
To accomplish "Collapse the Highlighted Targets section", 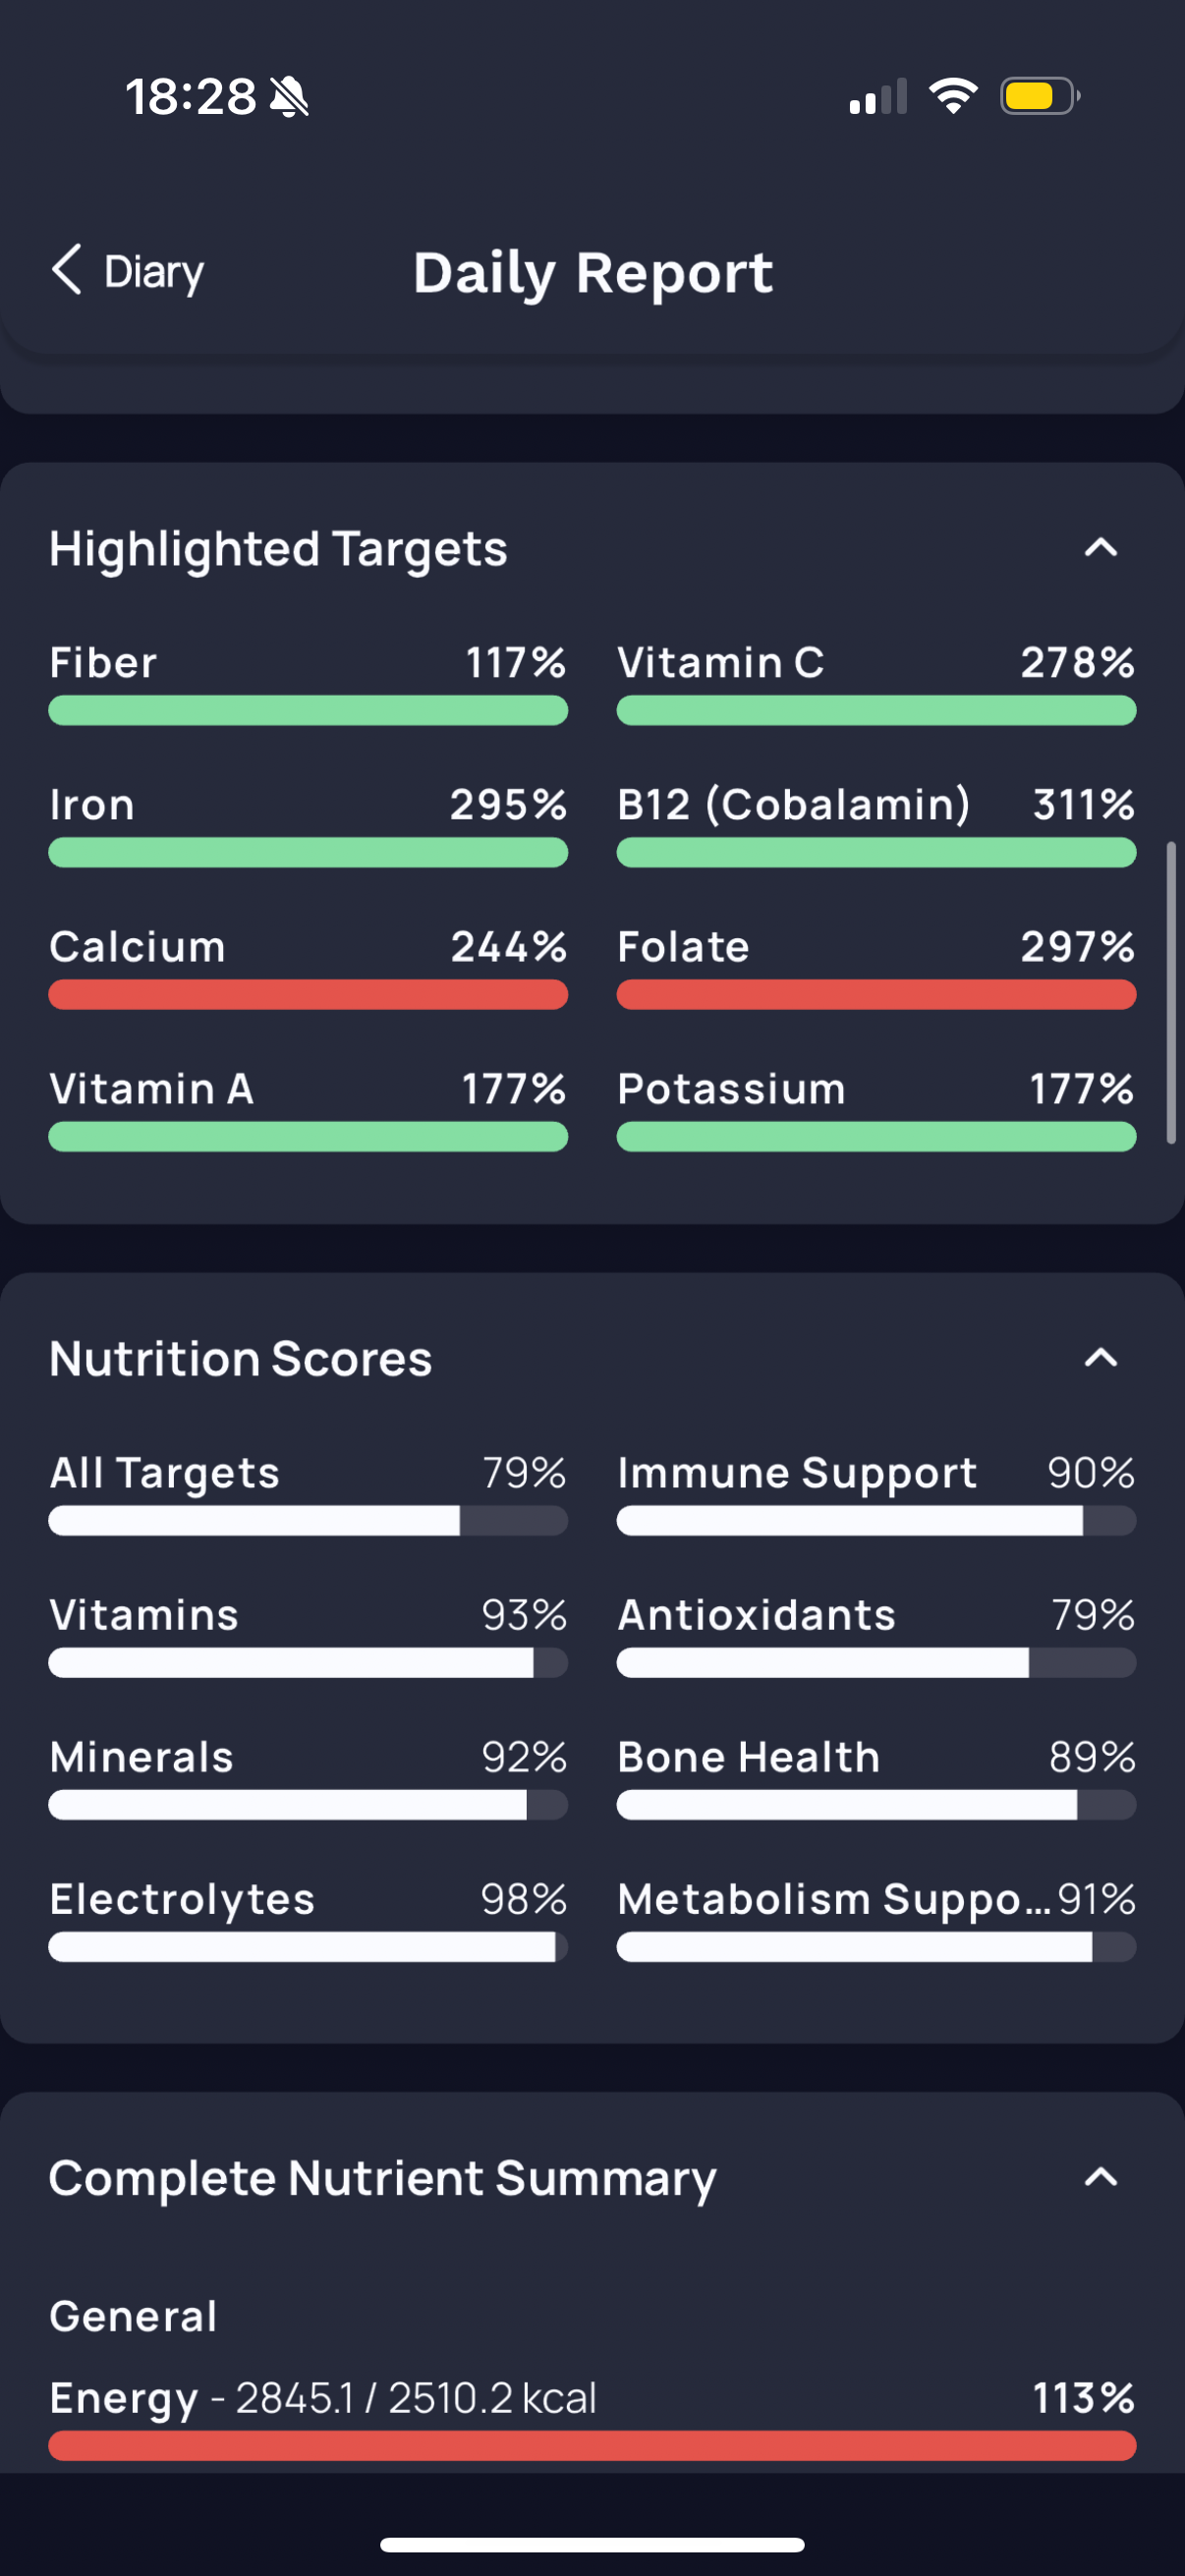I will coord(1101,548).
